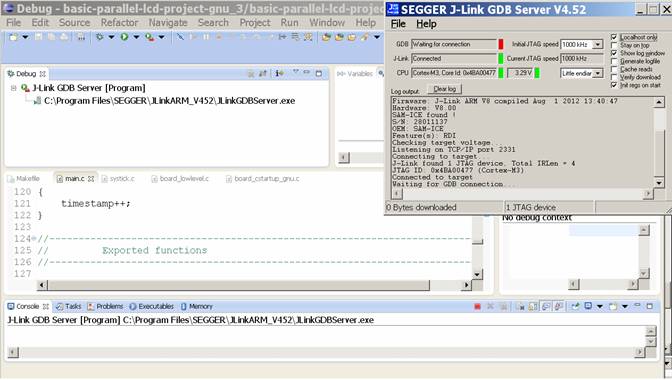Click the timestamp++ code line
This screenshot has height=380, width=672.
96,203
